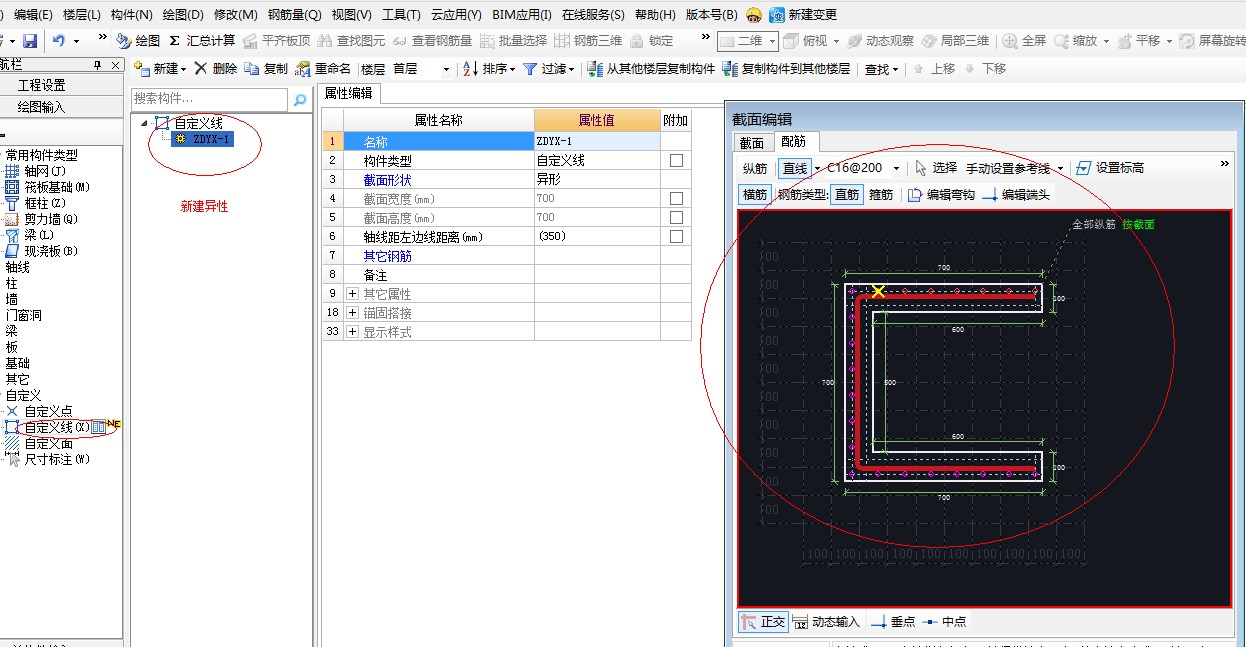The width and height of the screenshot is (1246, 647).
Task: Click the 绘图 toolbar button
Action: 138,41
